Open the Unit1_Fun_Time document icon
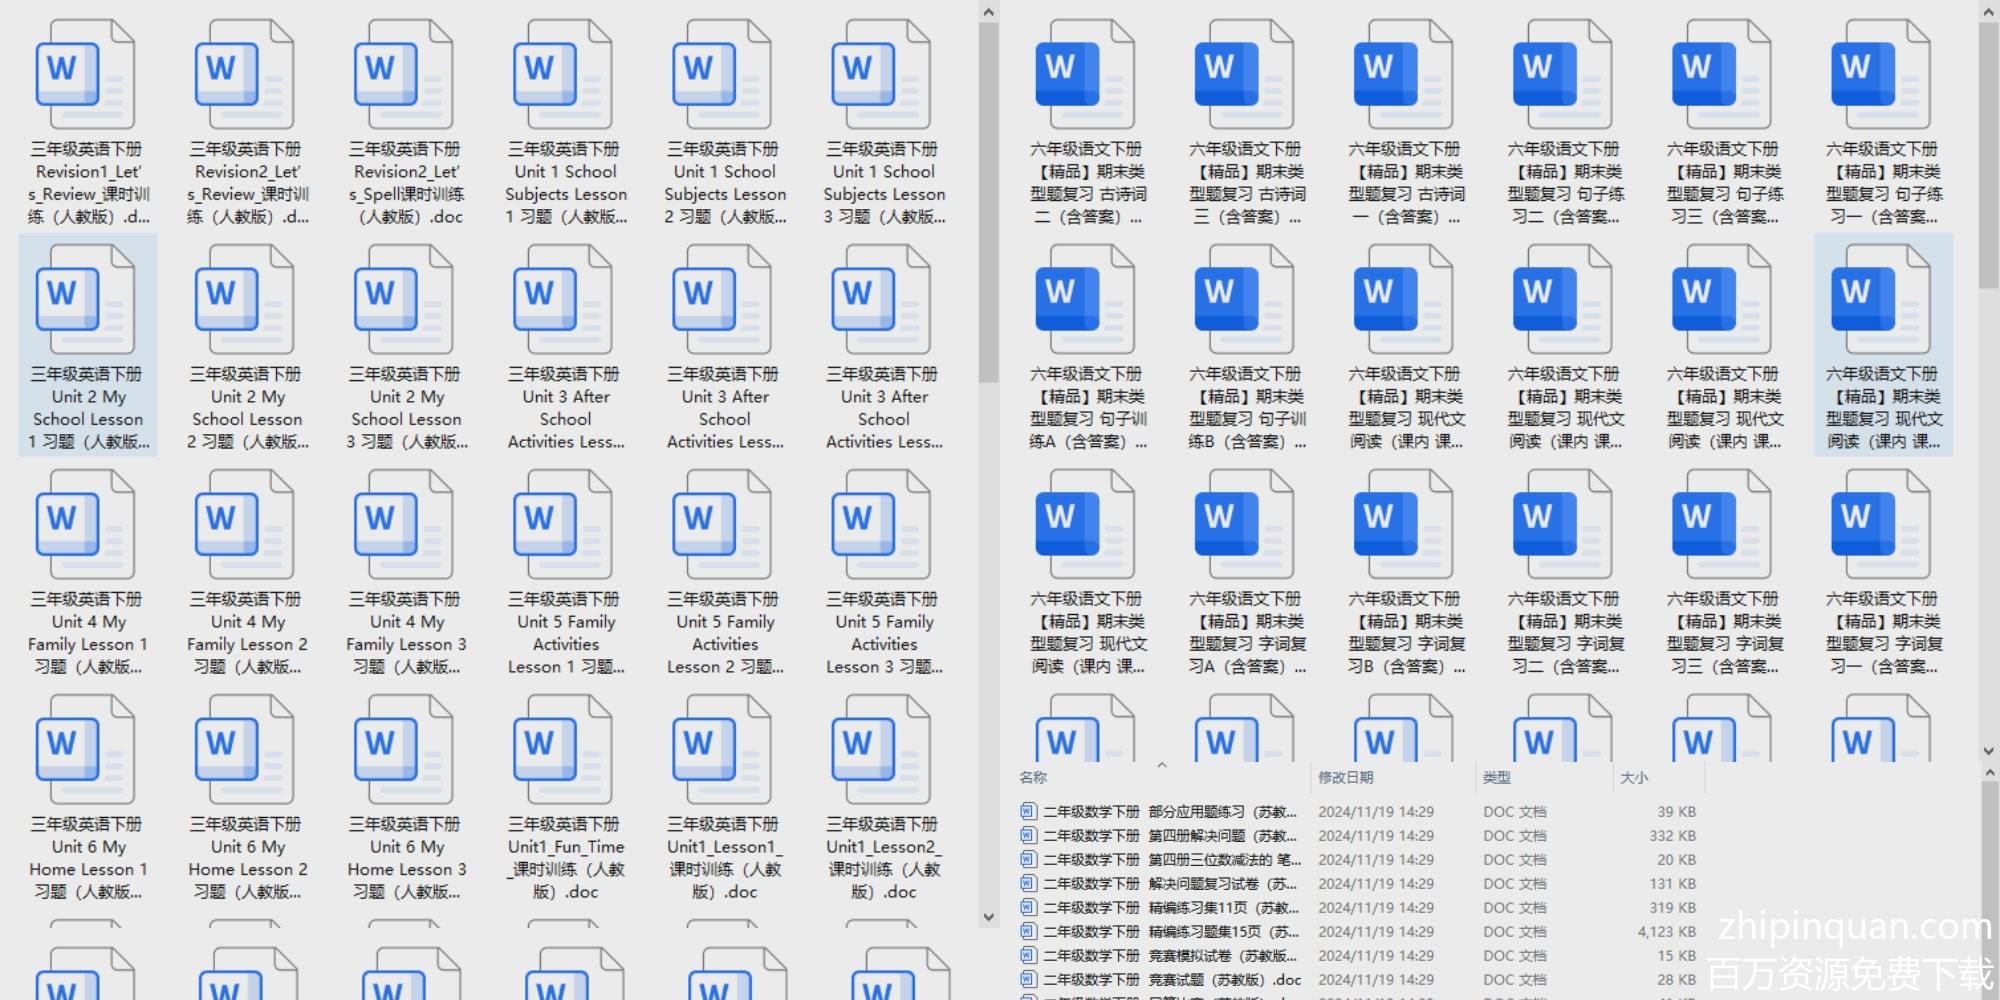The image size is (2000, 1000). coord(563,751)
